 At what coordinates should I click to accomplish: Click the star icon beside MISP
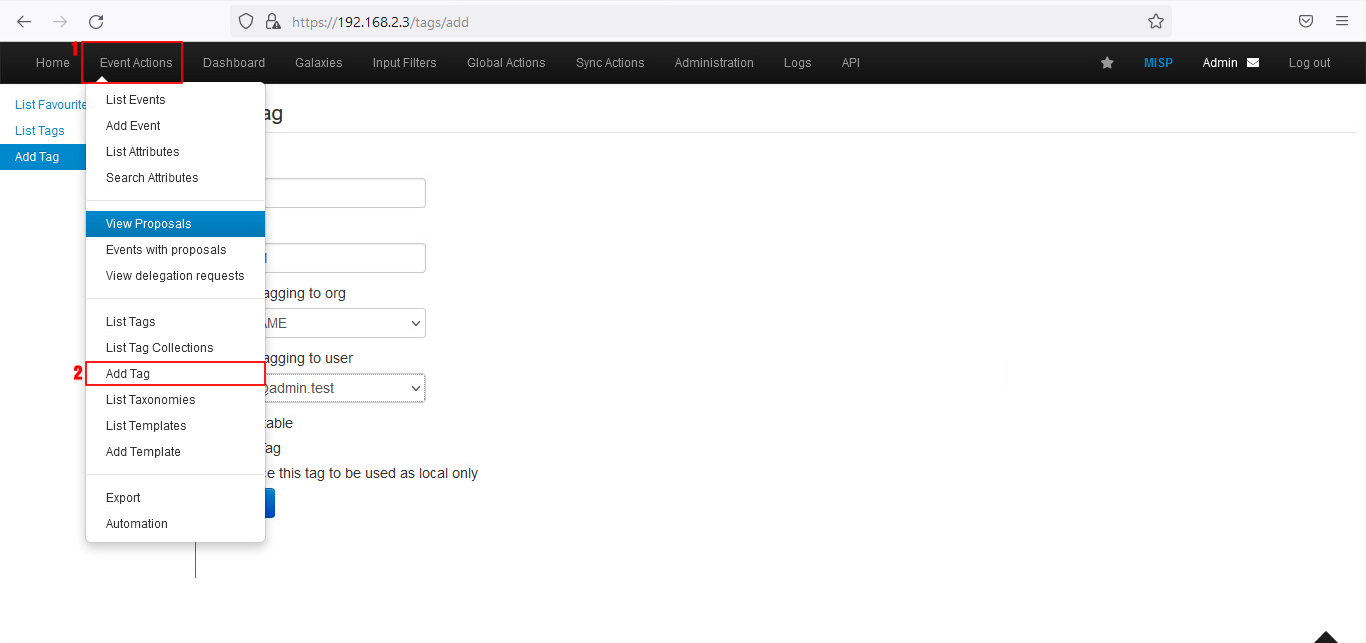[x=1107, y=63]
